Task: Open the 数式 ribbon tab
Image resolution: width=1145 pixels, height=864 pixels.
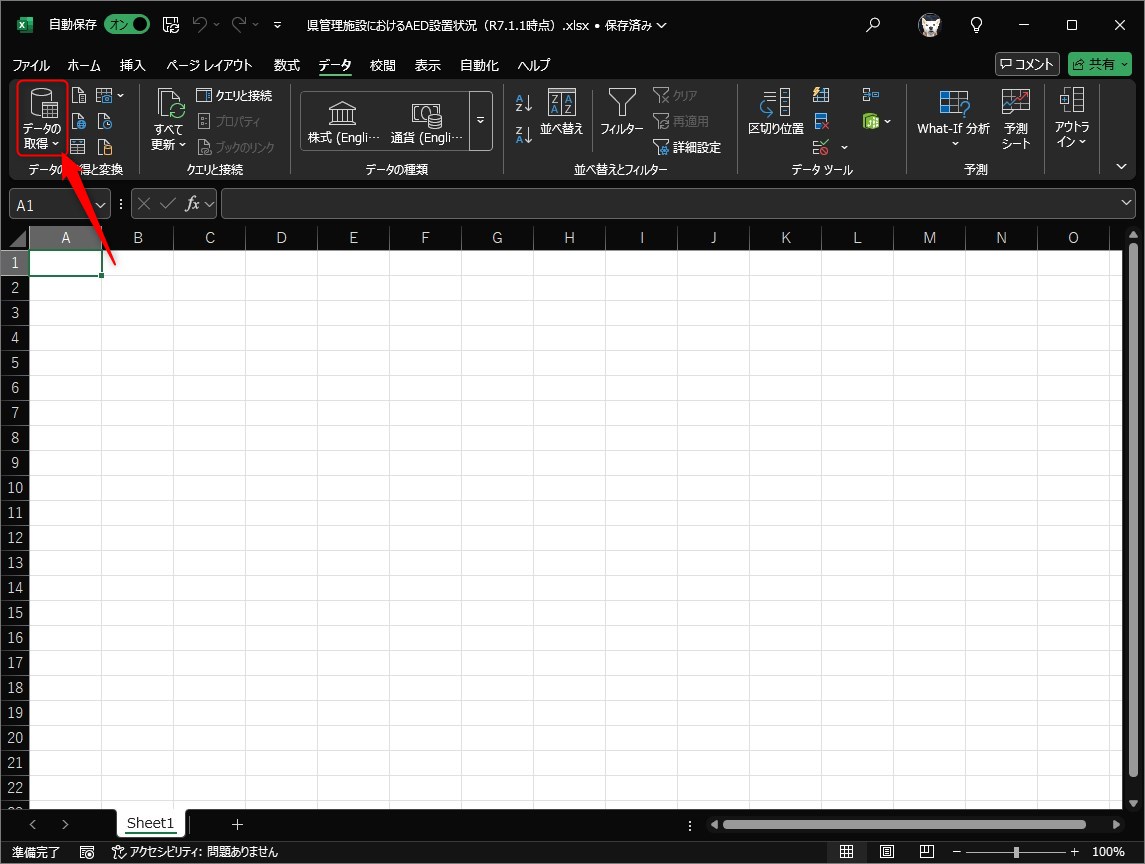Action: 286,65
